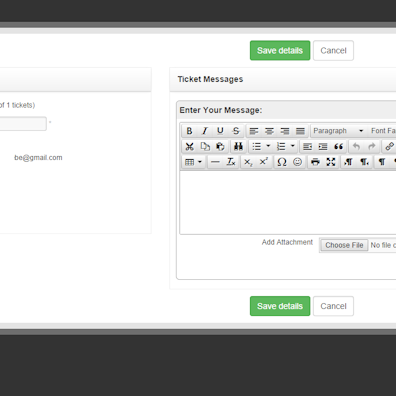The height and width of the screenshot is (396, 396).
Task: Toggle bold formatting in message editor
Action: coord(189,131)
